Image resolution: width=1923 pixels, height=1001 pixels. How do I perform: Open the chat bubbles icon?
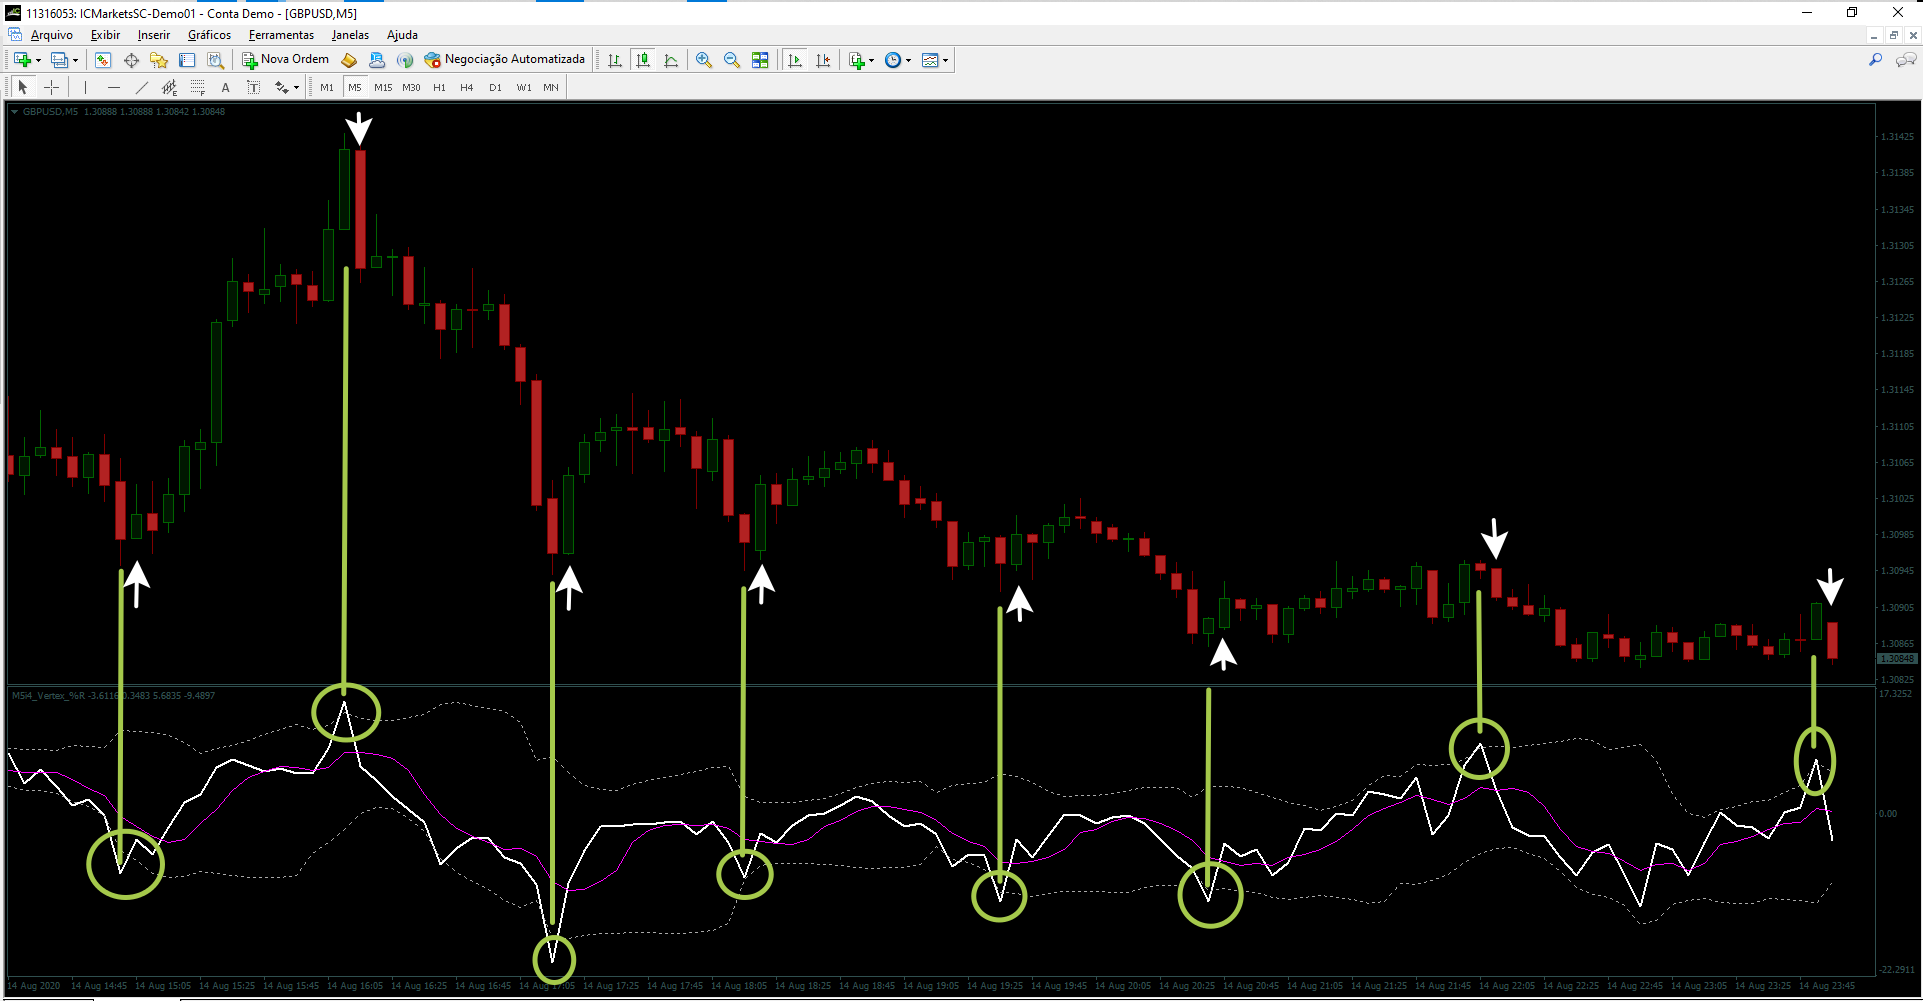click(1906, 60)
